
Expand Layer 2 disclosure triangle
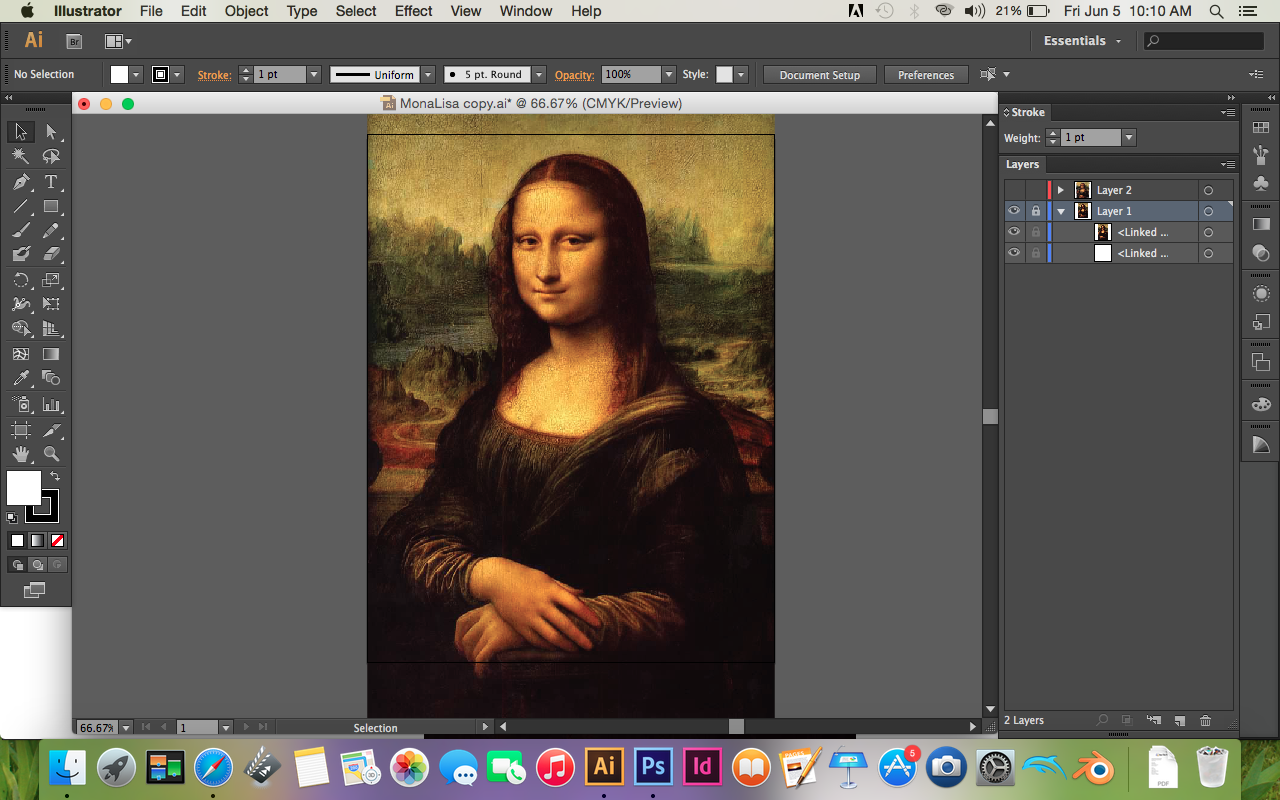1061,190
